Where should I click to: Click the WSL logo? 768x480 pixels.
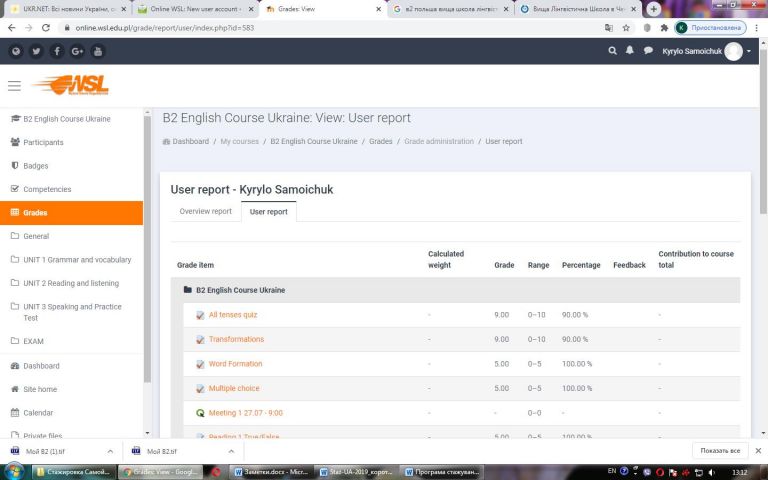(71, 85)
